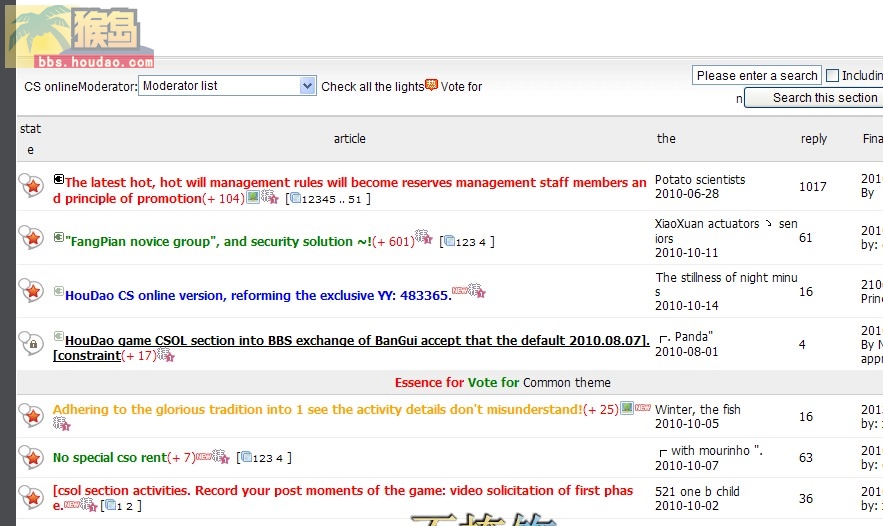This screenshot has width=883, height=526.
Task: Open 'Adhering to the glorious tradition' thread
Action: click(318, 409)
